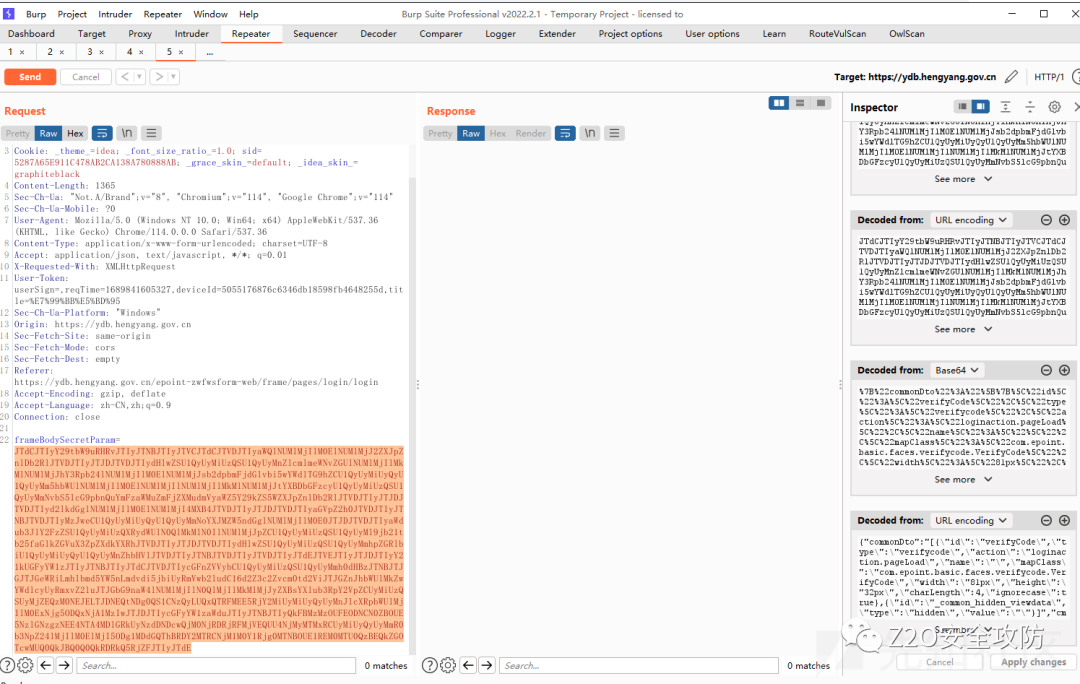This screenshot has height=684, width=1080.
Task: Switch to tabbed layout view
Action: point(820,103)
